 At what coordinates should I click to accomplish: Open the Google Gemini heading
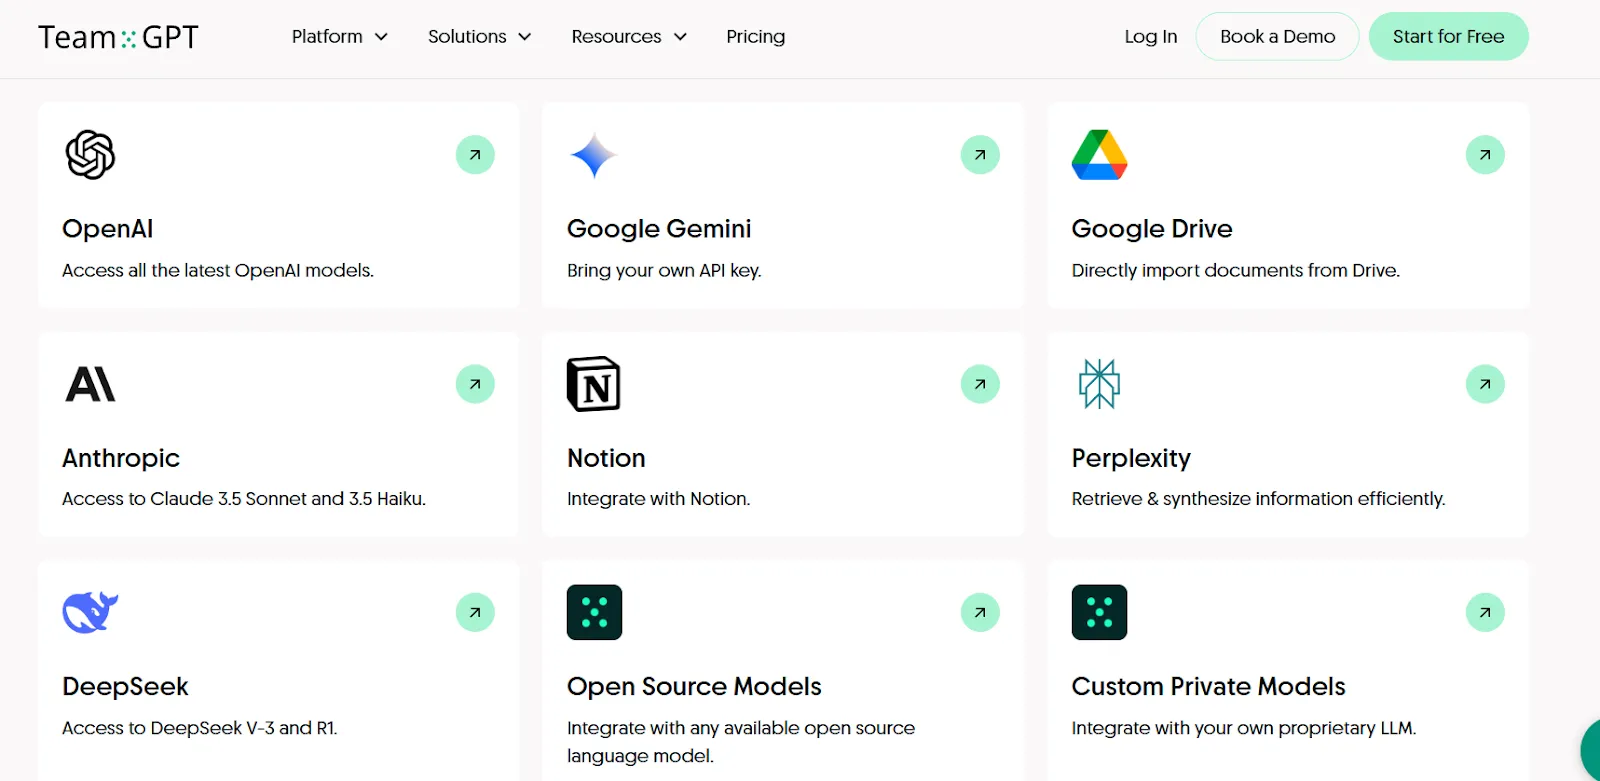(x=659, y=229)
